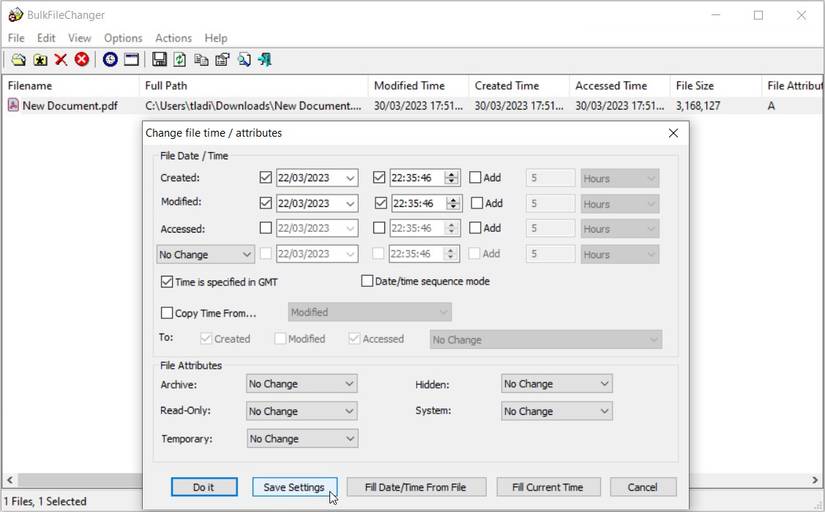Uncheck the Modified date checkbox
The width and height of the screenshot is (825, 512).
(x=266, y=203)
